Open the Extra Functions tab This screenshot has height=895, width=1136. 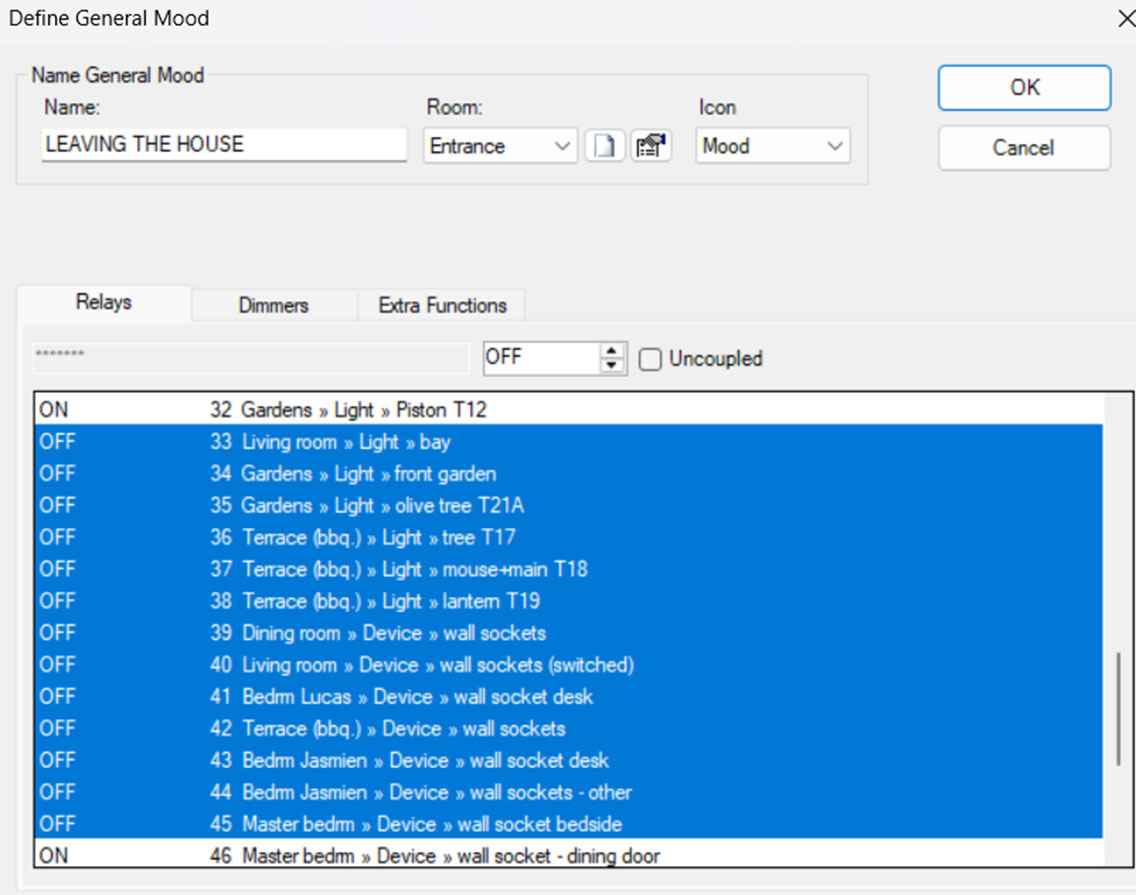(x=442, y=305)
